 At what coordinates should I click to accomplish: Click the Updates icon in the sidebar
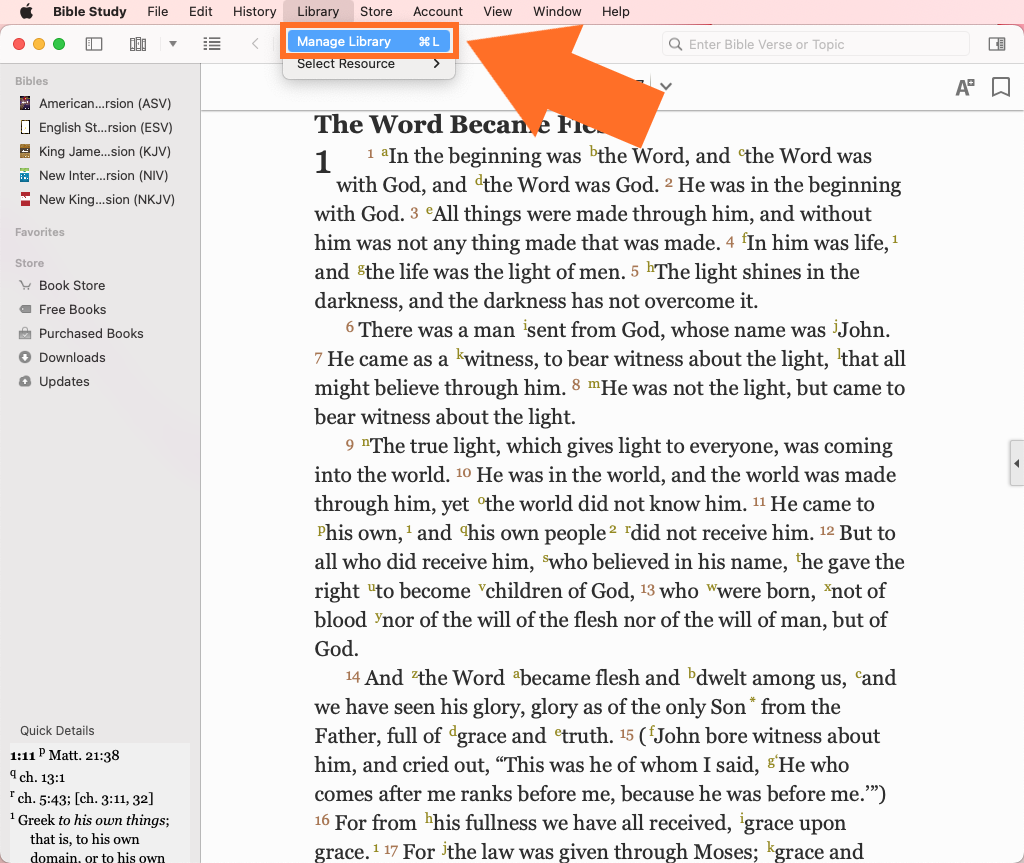tap(25, 382)
